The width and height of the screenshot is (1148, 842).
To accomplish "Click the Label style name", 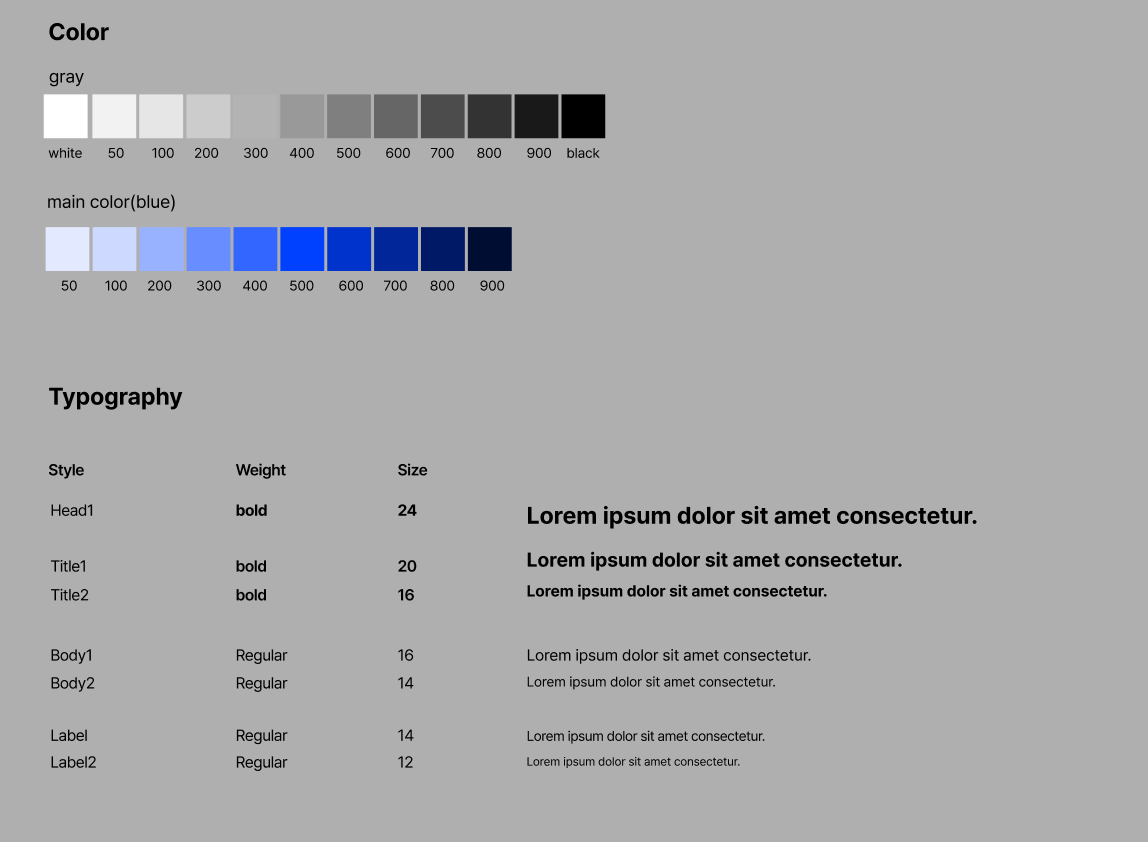I will click(69, 735).
